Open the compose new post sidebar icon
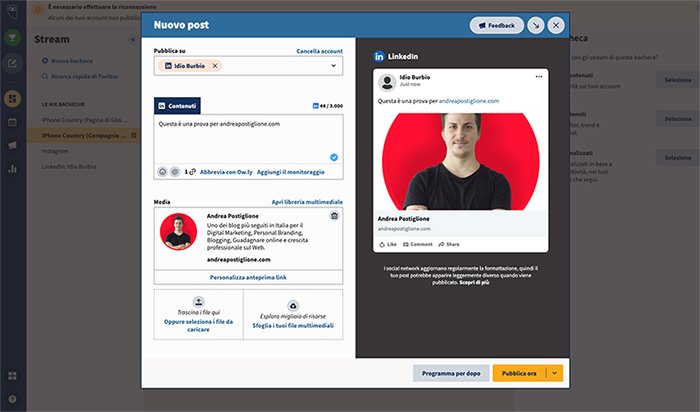 12,63
